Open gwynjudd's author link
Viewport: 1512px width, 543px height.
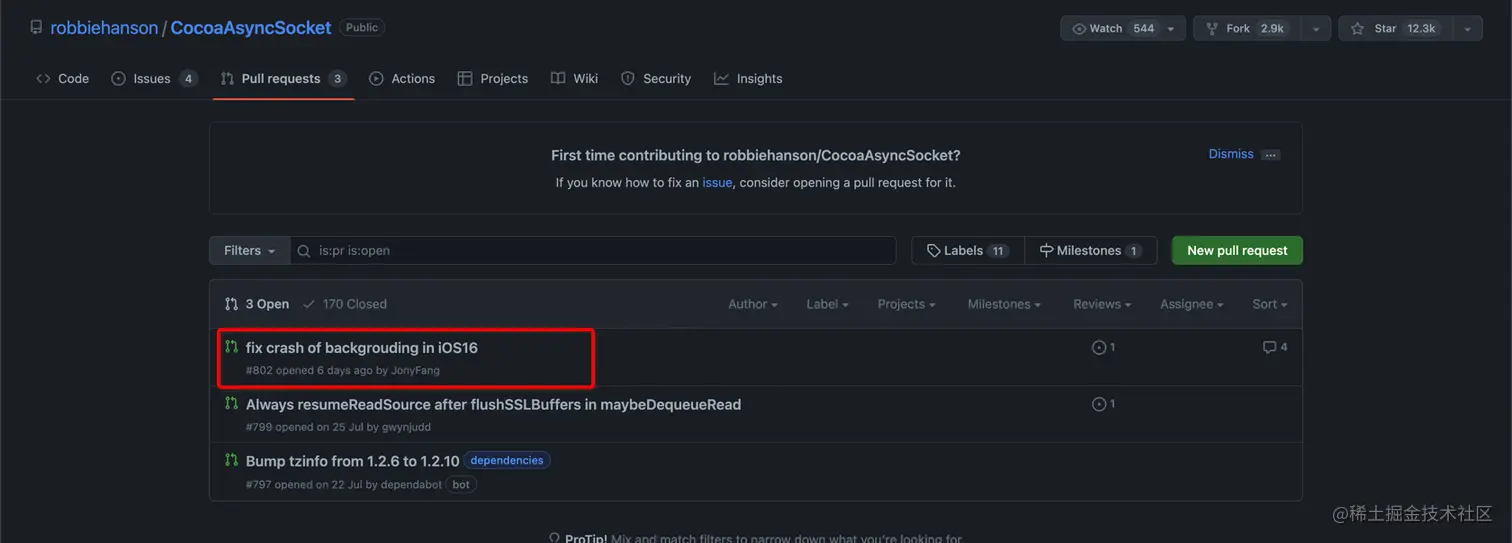[404, 427]
